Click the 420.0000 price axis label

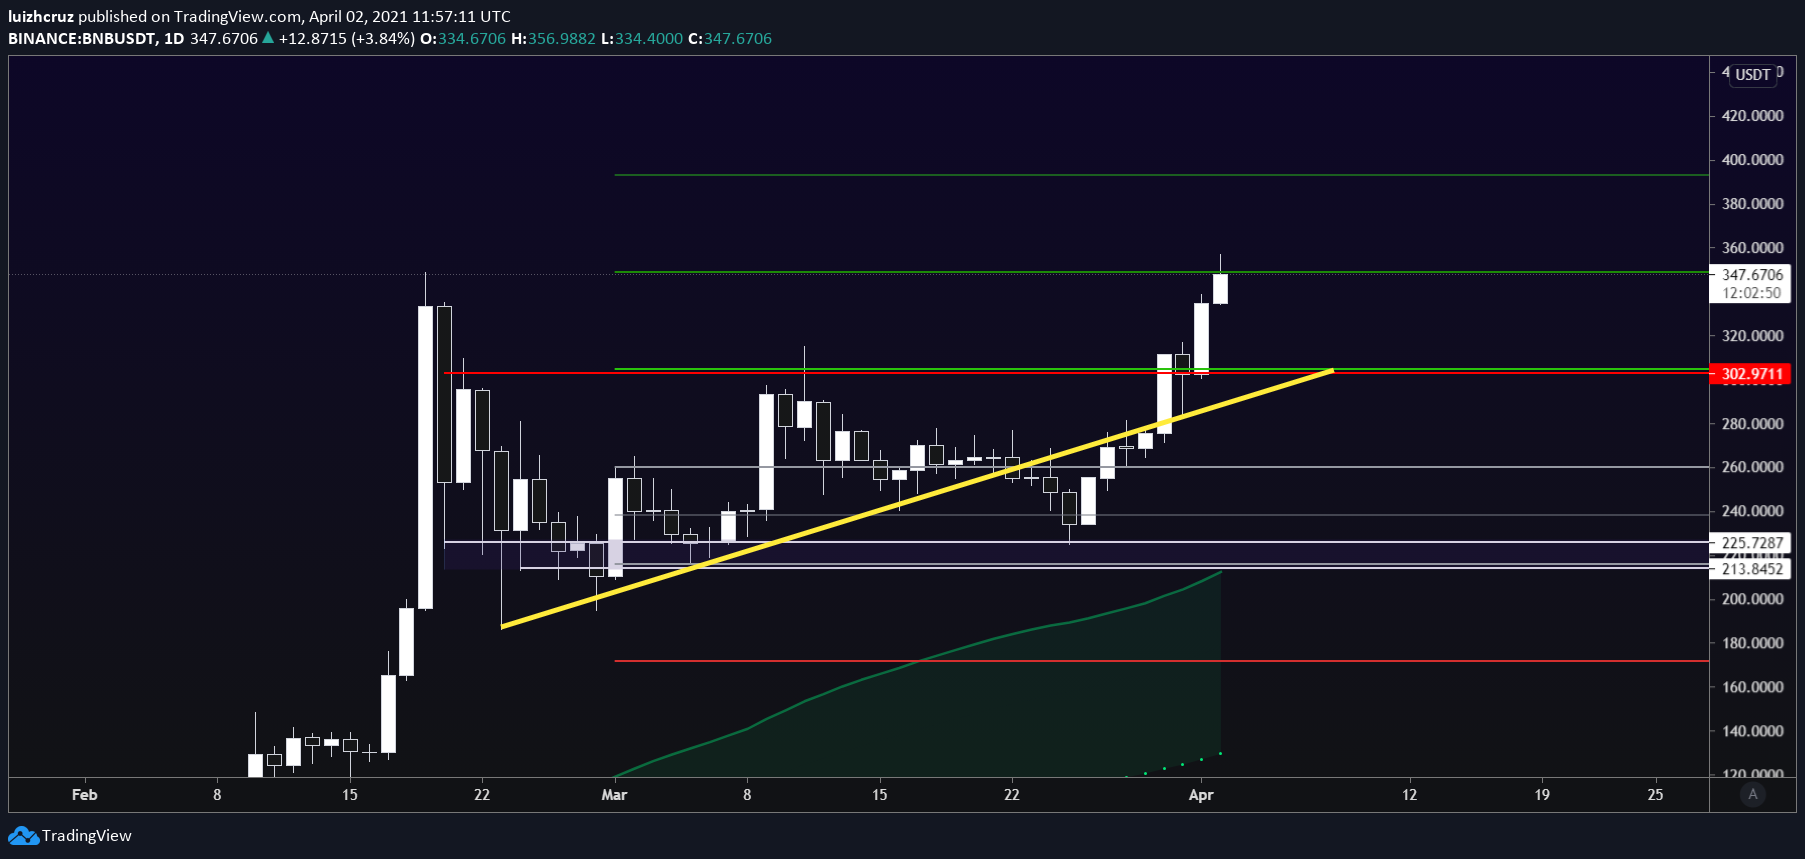click(x=1752, y=116)
